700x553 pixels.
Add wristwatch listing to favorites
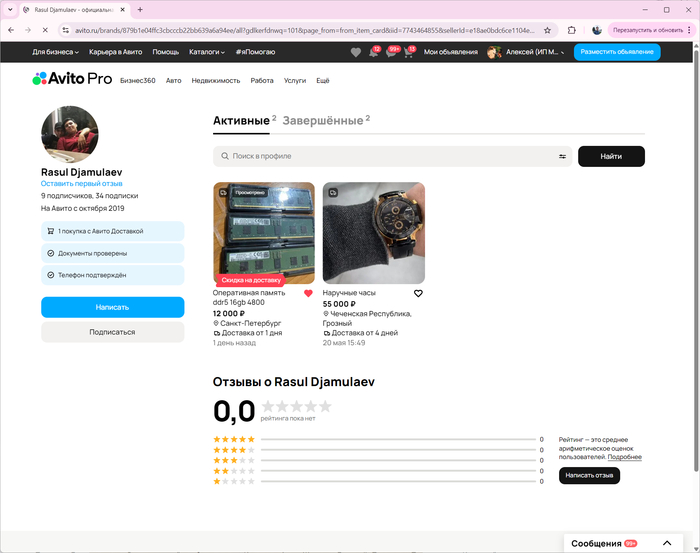pos(418,294)
